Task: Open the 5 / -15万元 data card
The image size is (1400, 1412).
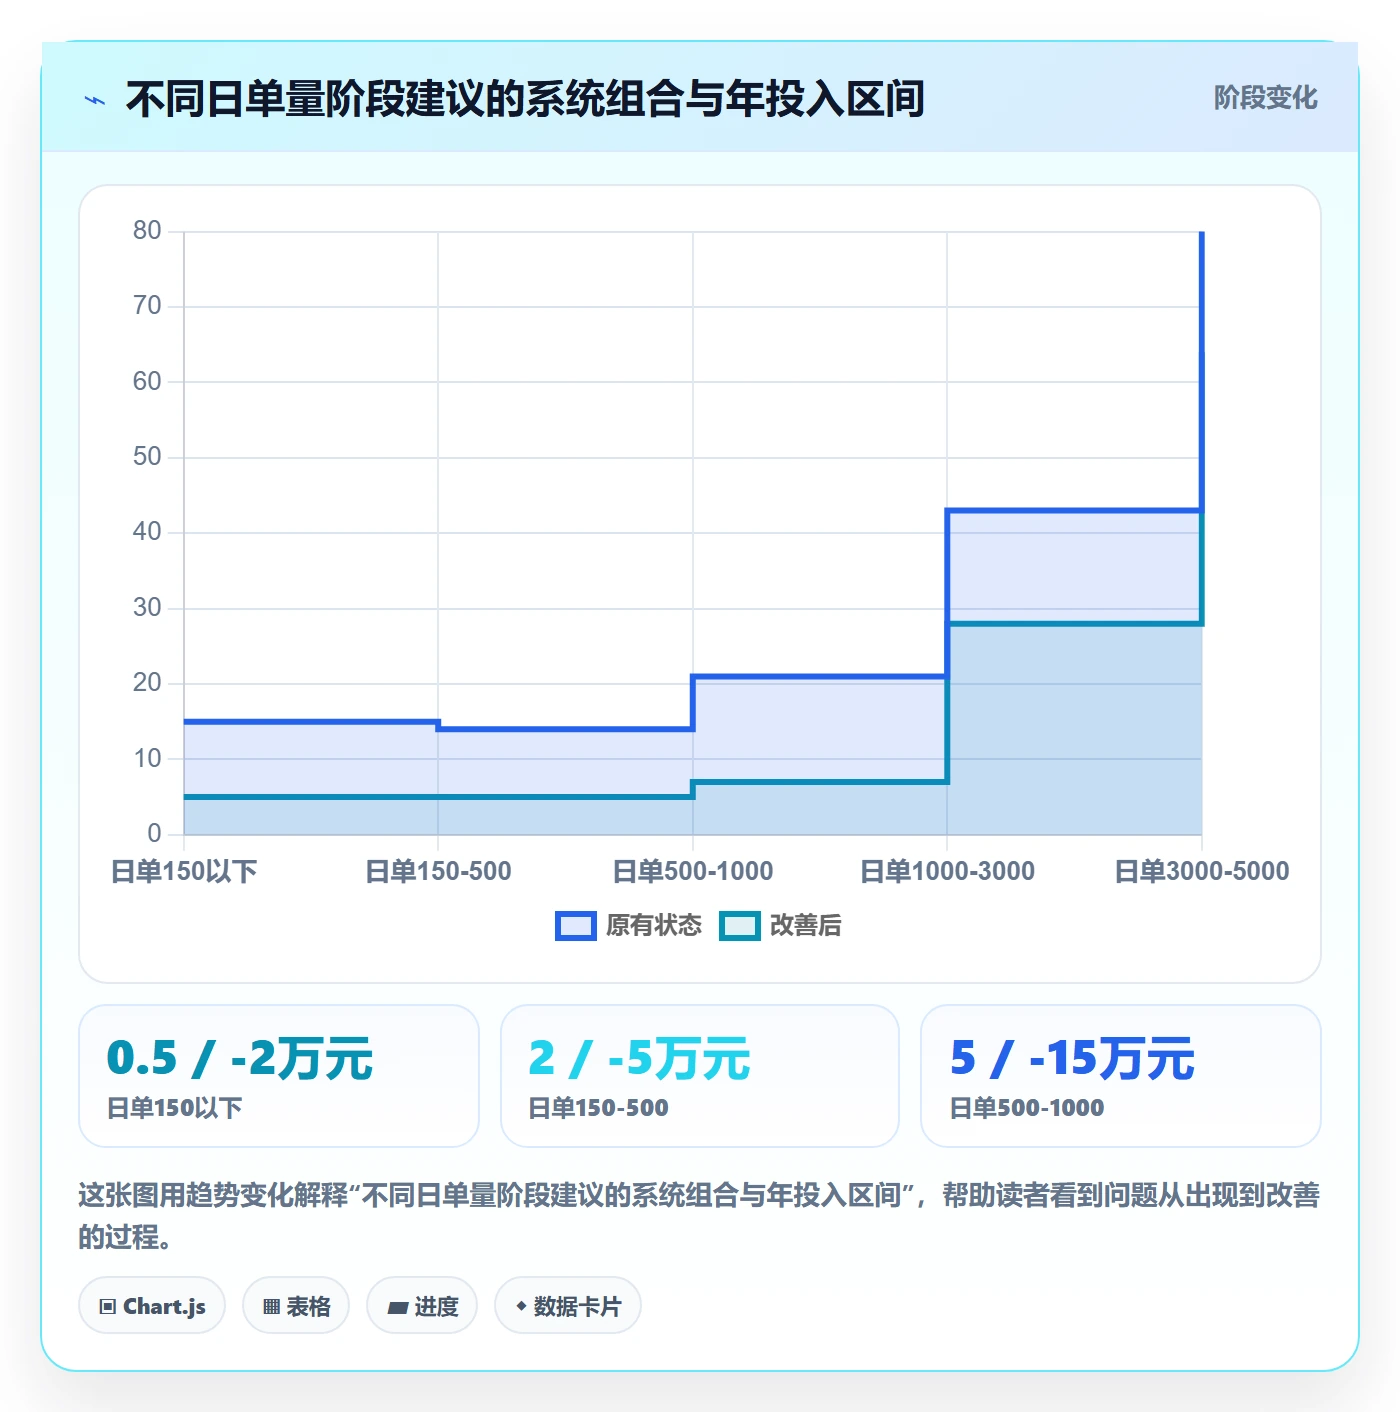Action: pyautogui.click(x=1121, y=1076)
